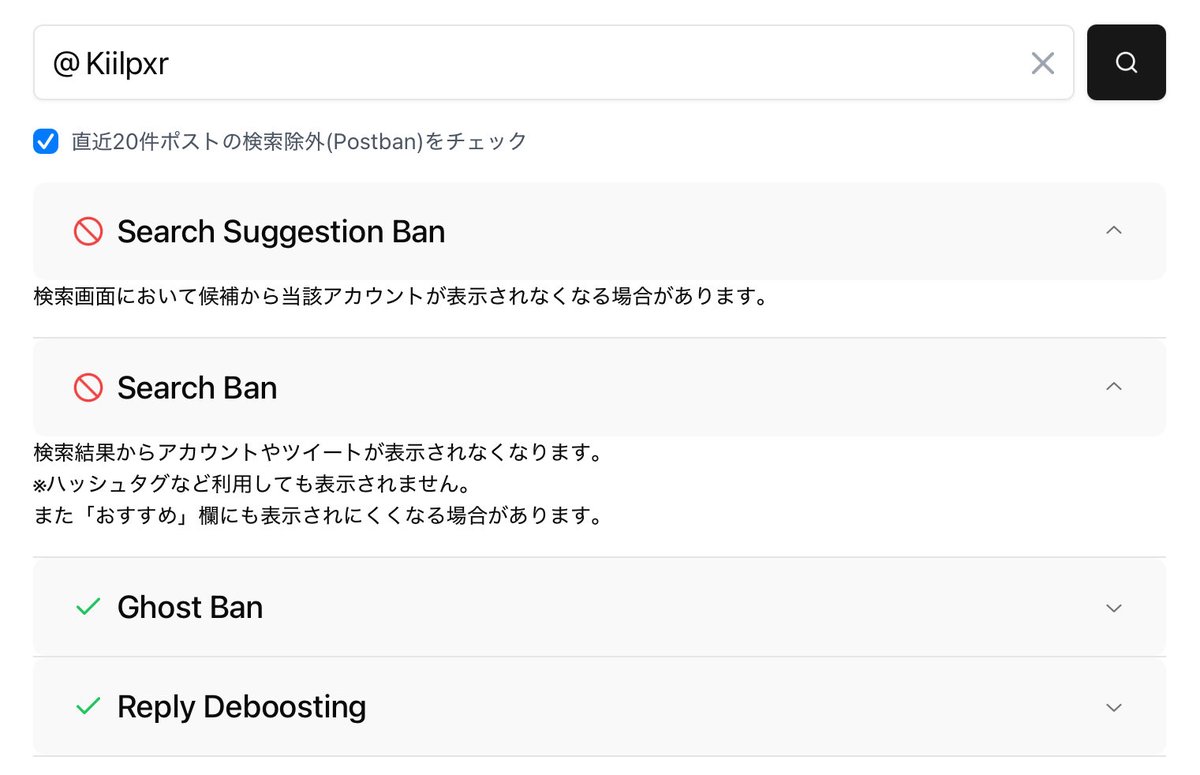Click the Search Suggestion Ban heading
Image resolution: width=1200 pixels, height=775 pixels.
coord(281,232)
